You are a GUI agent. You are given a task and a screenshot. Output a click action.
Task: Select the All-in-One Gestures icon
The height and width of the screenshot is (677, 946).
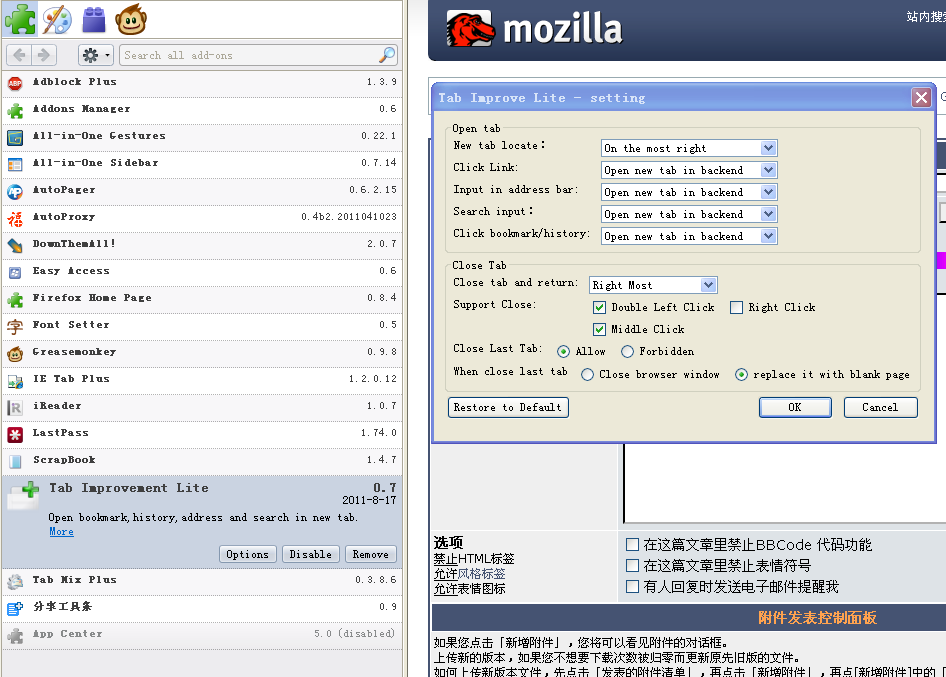15,138
